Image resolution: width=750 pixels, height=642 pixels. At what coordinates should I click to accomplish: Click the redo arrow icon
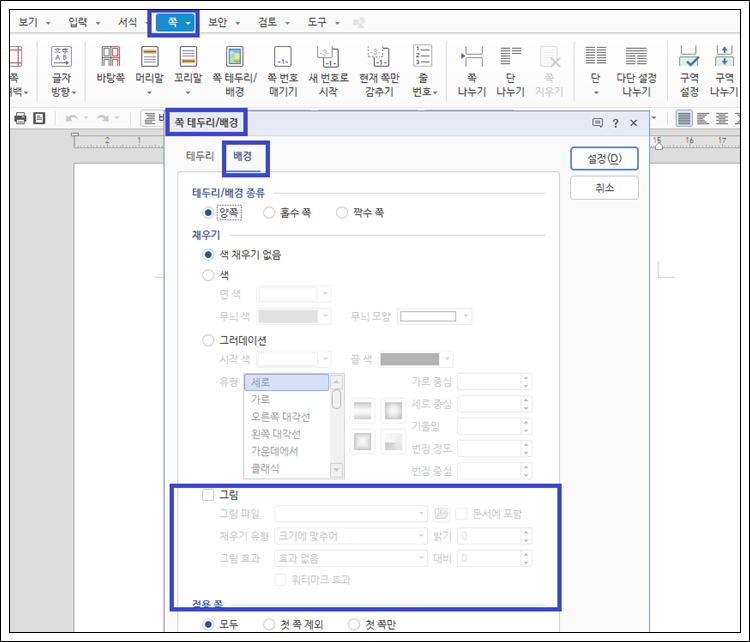[x=102, y=118]
